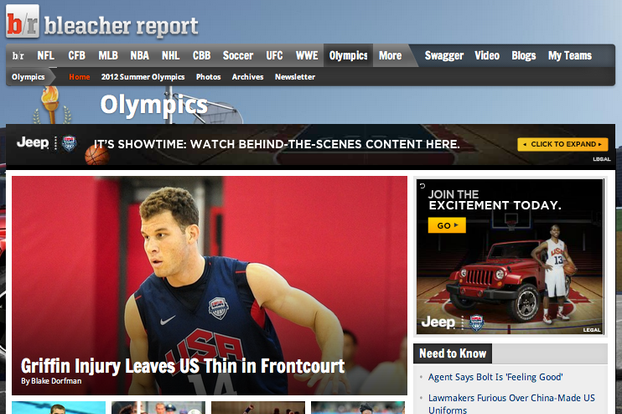The width and height of the screenshot is (622, 414).
Task: Click the Jeep logo in the sidebar ad
Action: (438, 322)
